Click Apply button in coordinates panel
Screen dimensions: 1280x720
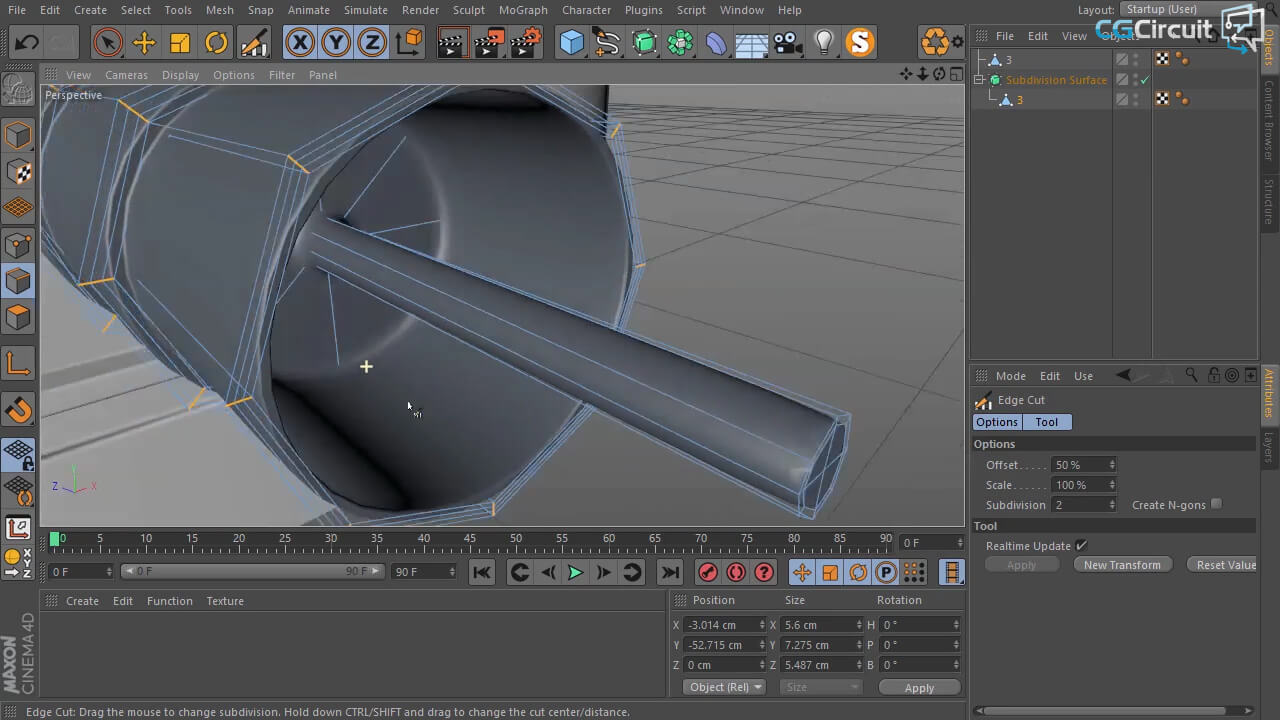[x=919, y=688]
